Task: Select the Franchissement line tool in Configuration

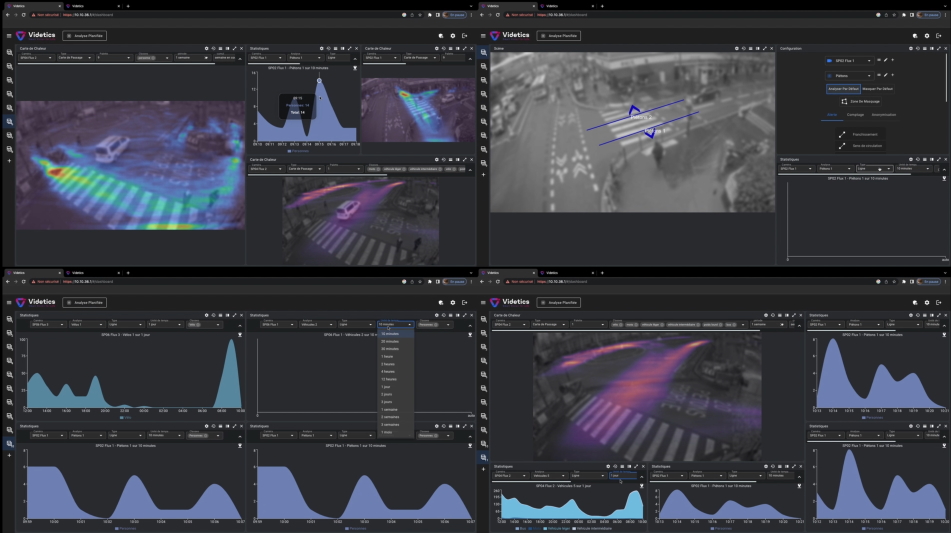Action: pos(859,135)
